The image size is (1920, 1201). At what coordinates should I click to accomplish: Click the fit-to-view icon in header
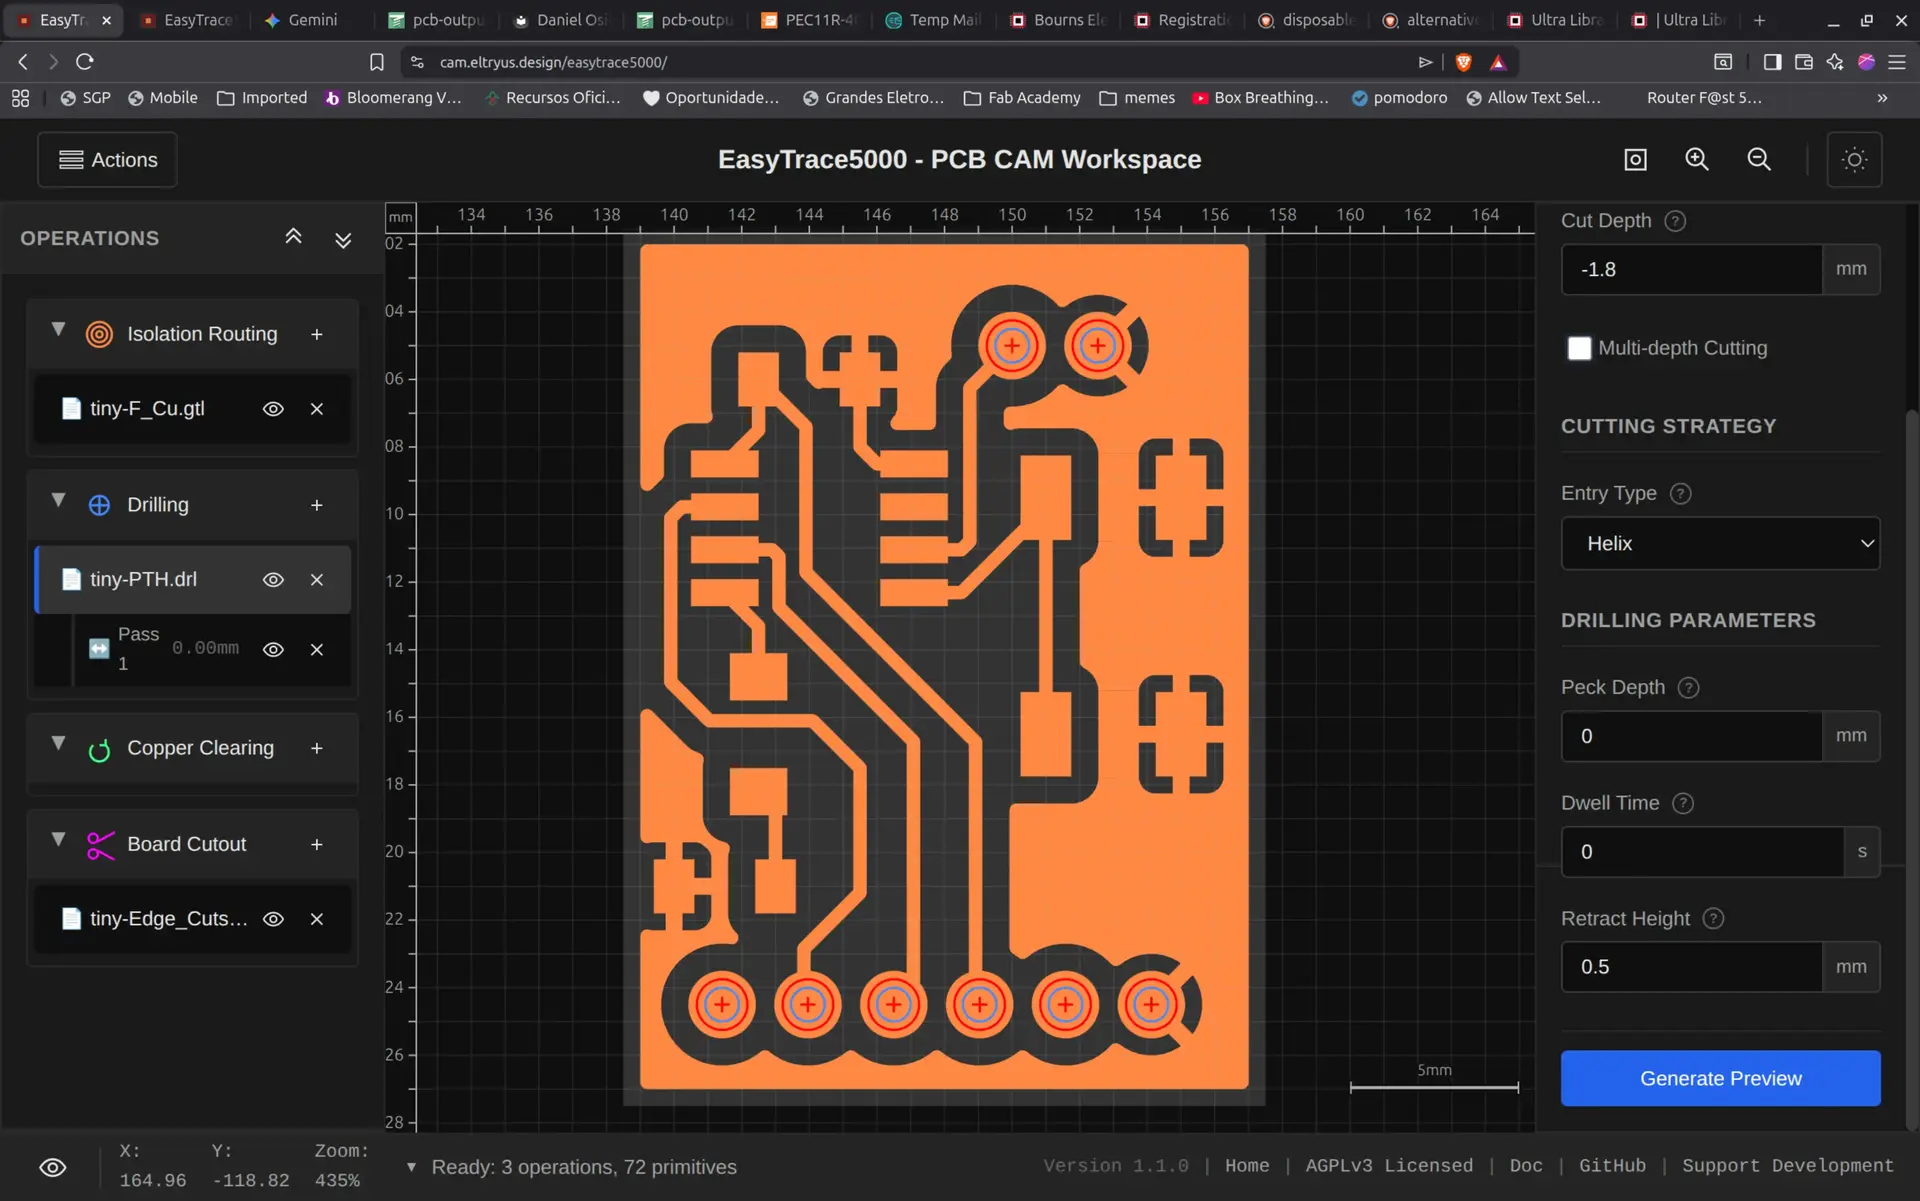pyautogui.click(x=1635, y=160)
